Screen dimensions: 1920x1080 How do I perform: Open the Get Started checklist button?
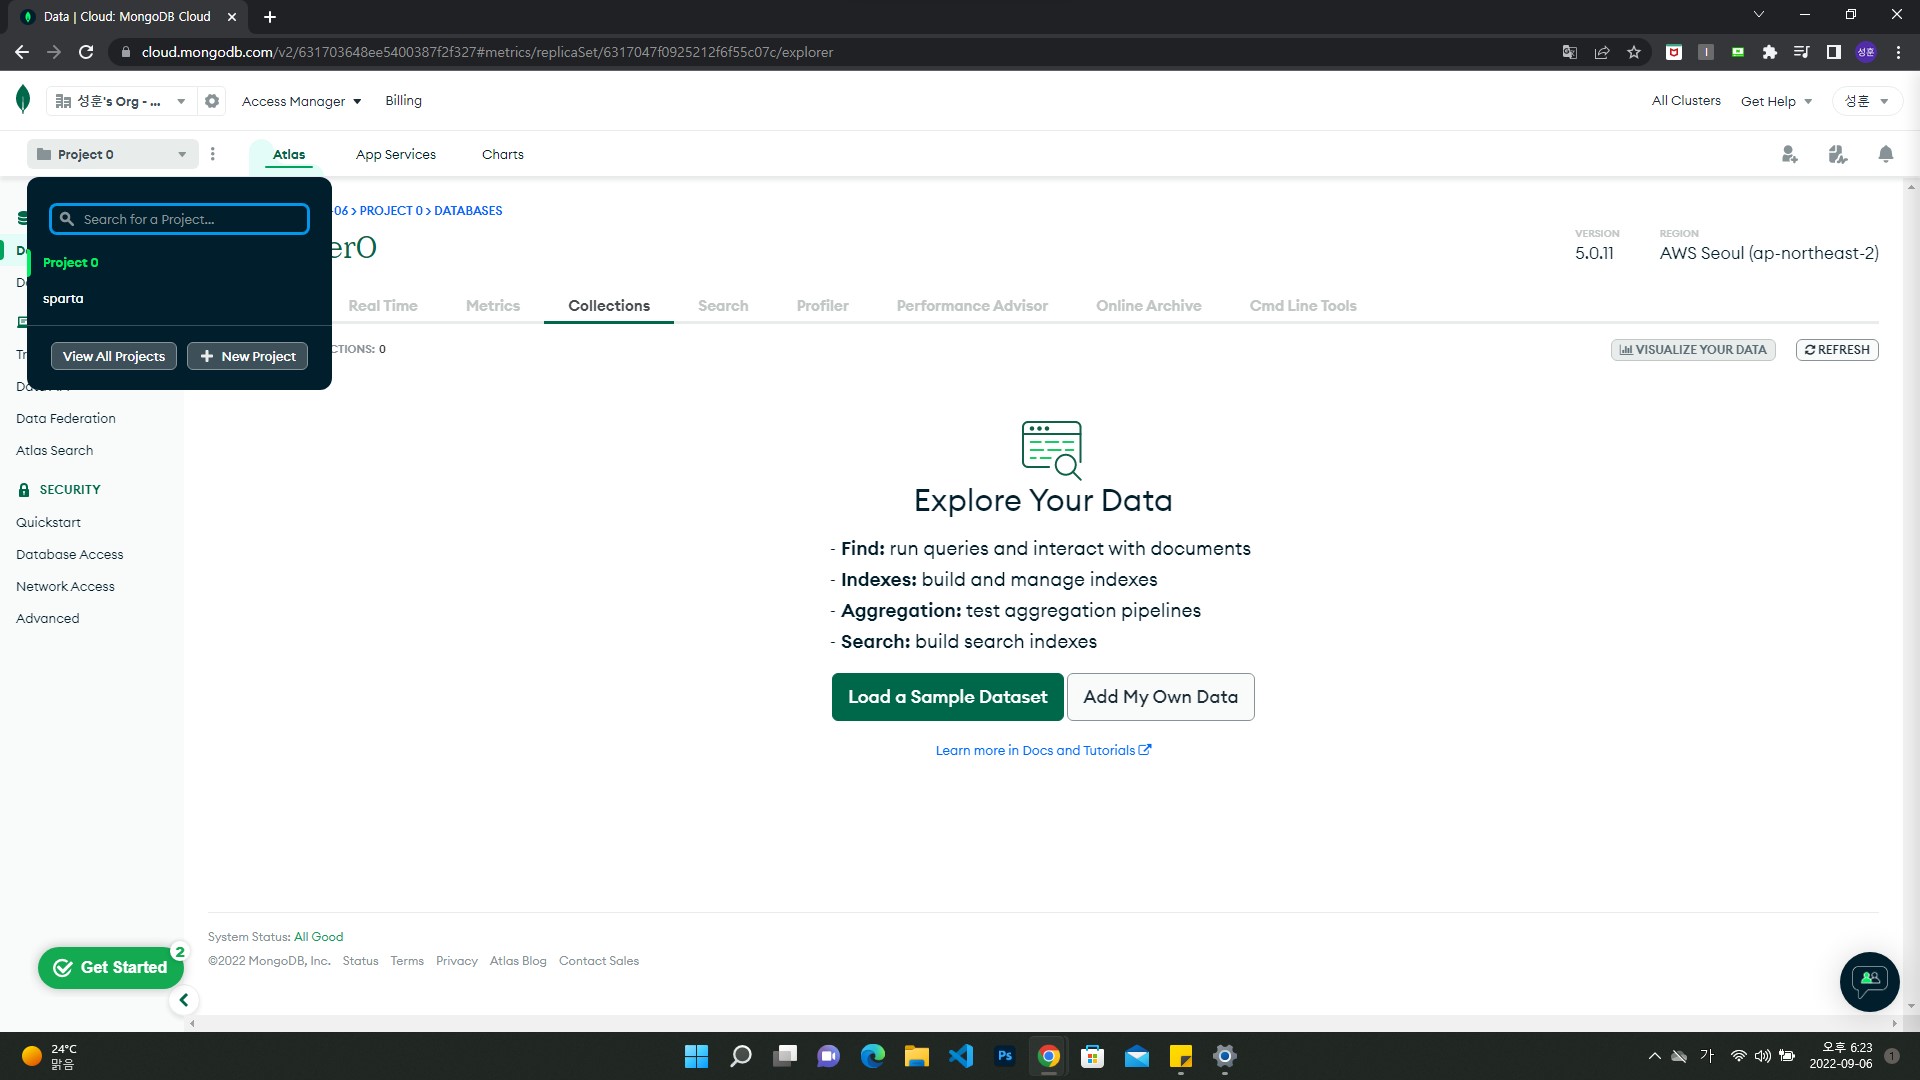point(111,967)
